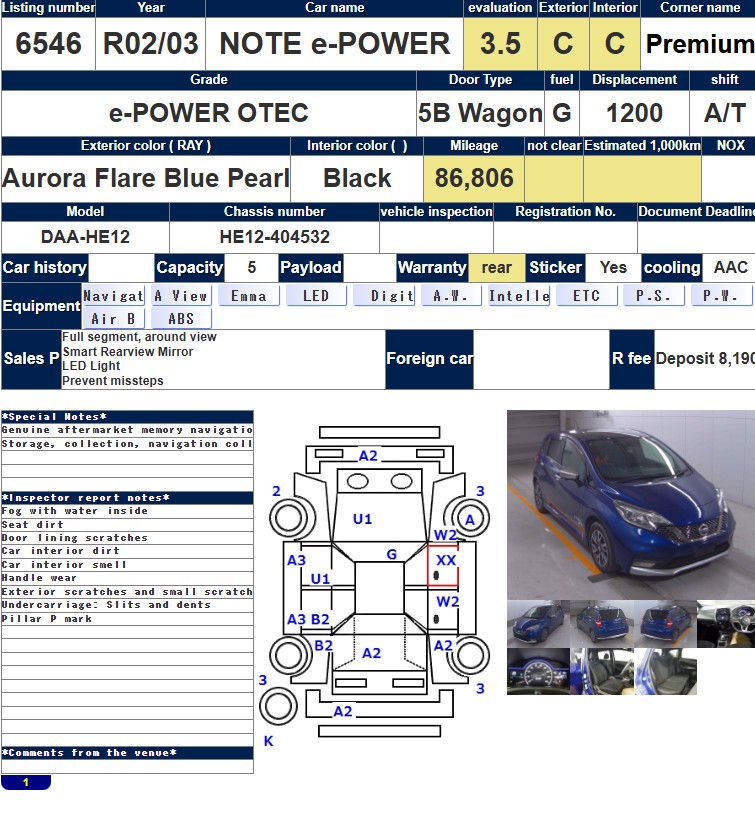Click the 5B Wagon door type
Screen dimensions: 755x833
[x=480, y=113]
